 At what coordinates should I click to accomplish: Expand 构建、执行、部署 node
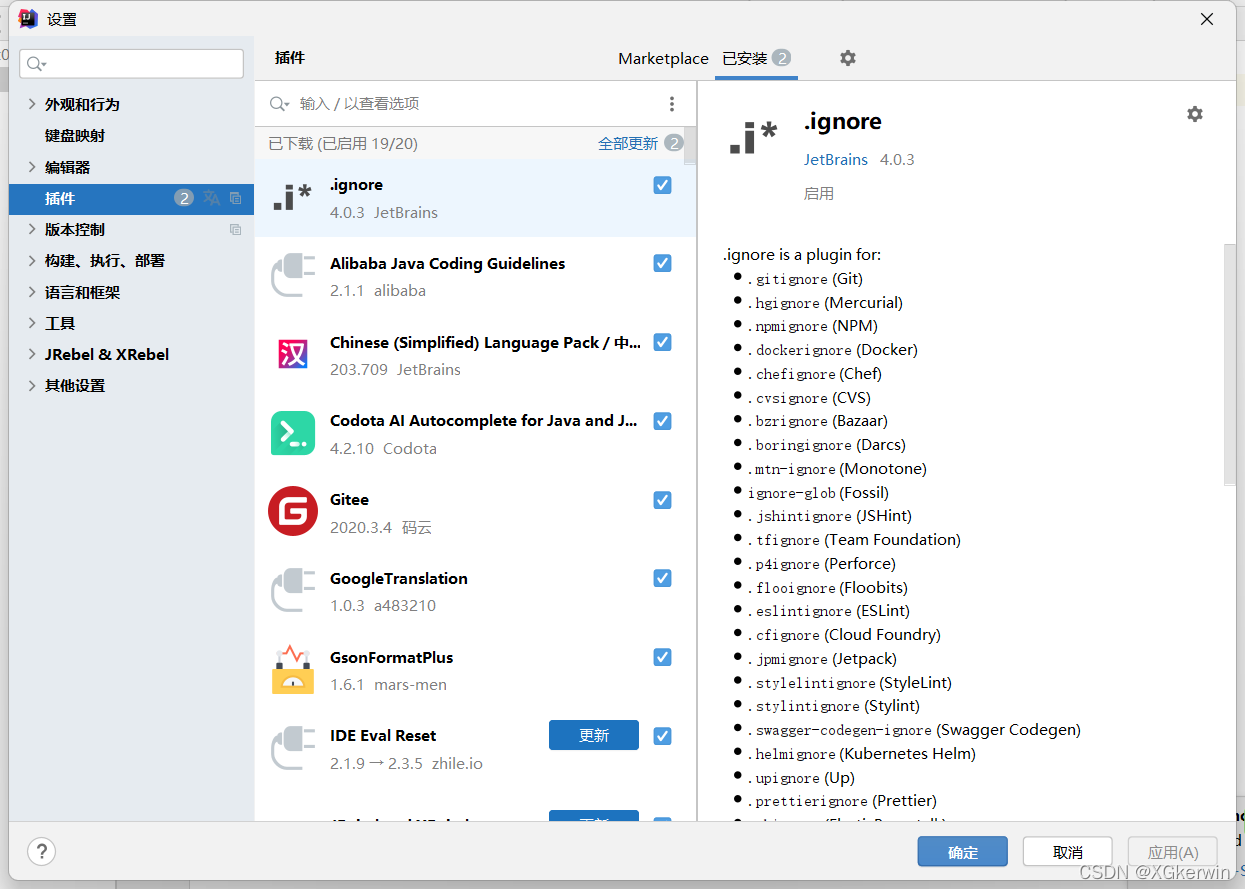[32, 260]
